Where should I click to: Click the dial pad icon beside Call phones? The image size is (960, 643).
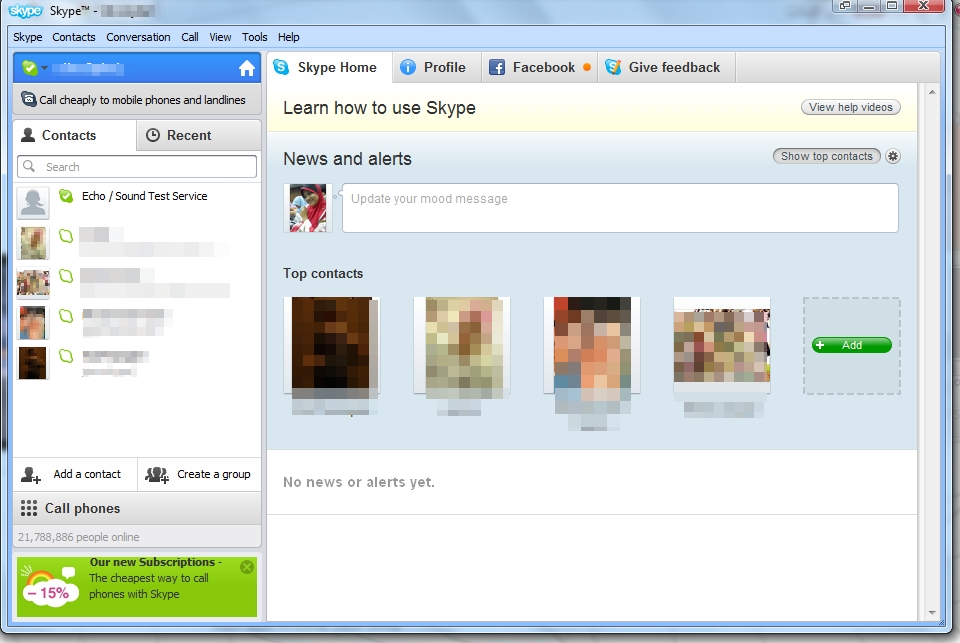(x=29, y=508)
